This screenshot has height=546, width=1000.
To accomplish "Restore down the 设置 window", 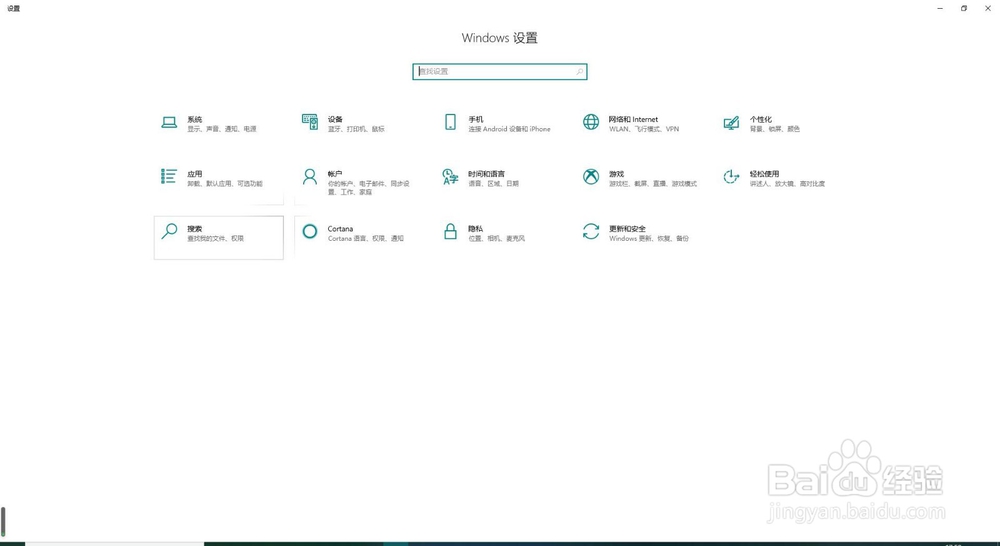I will tap(964, 8).
